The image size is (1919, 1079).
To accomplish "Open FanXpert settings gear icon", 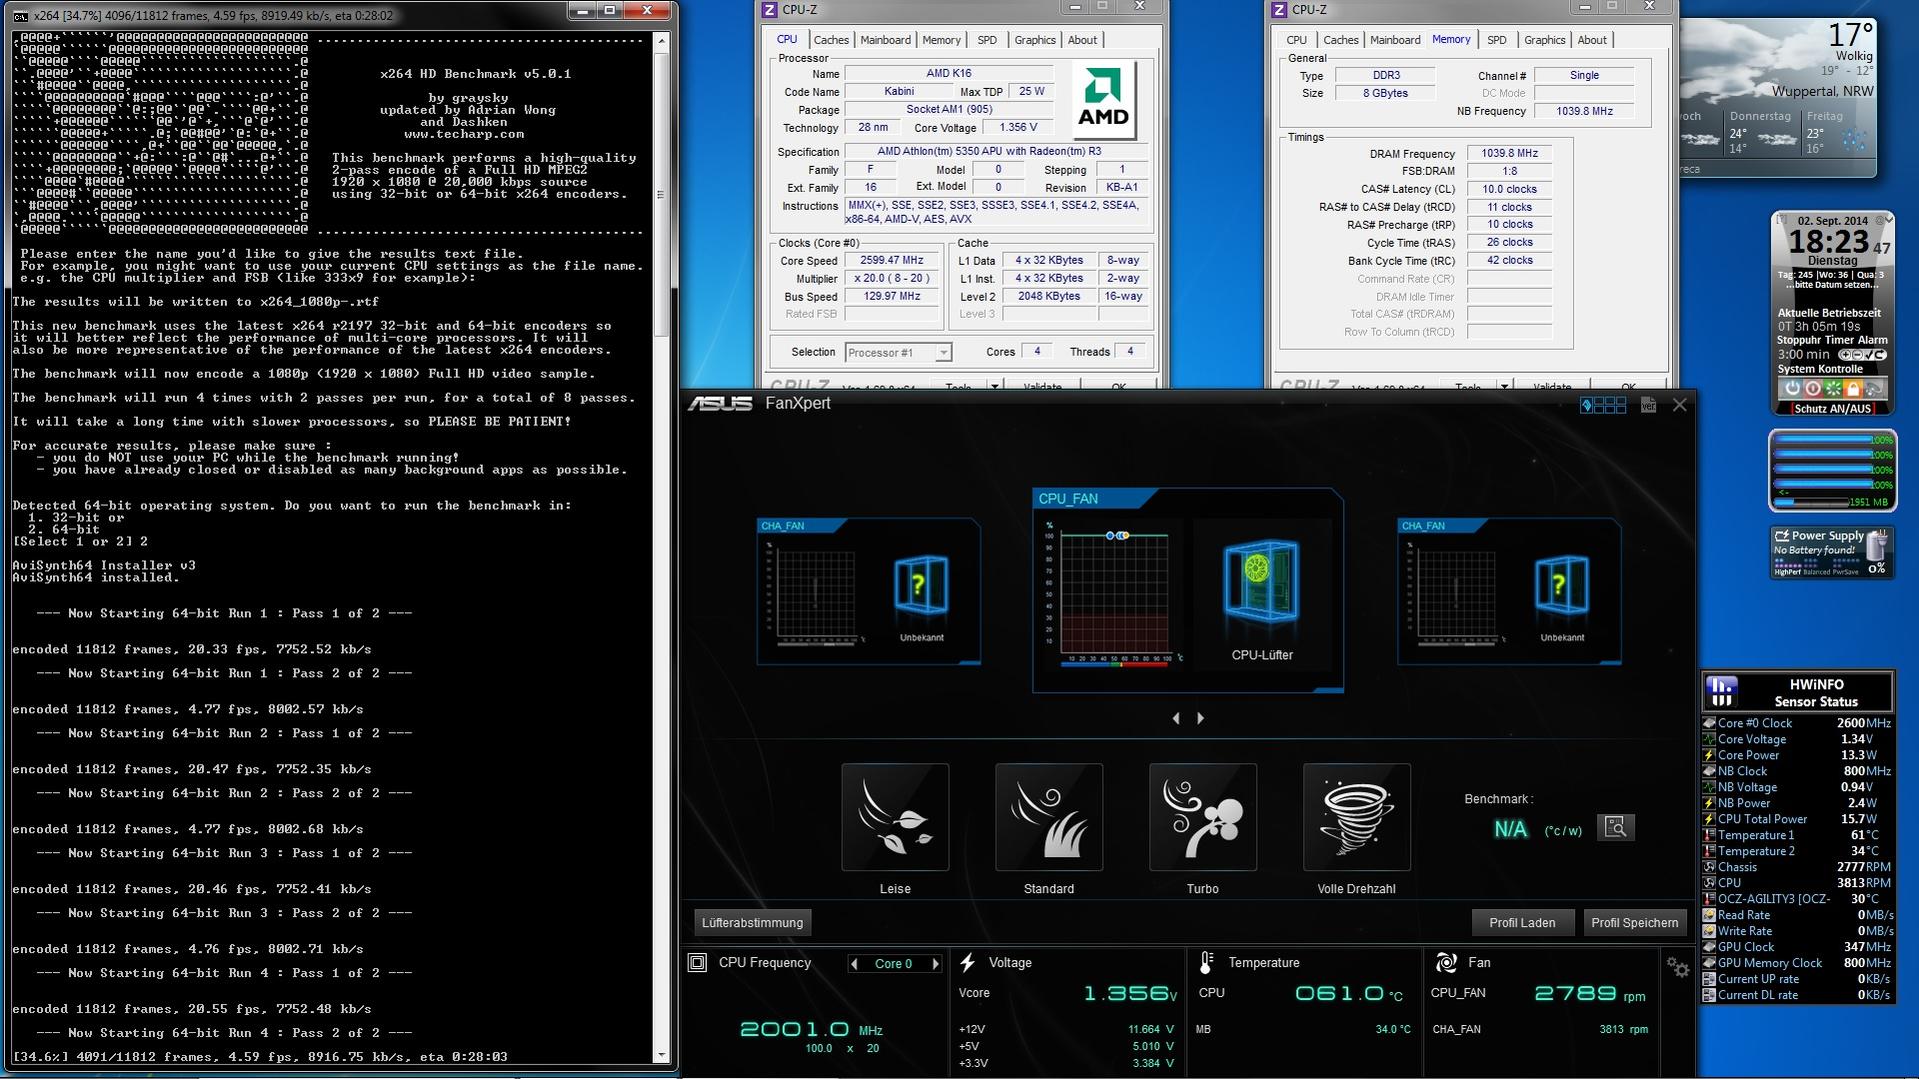I will click(x=1677, y=967).
